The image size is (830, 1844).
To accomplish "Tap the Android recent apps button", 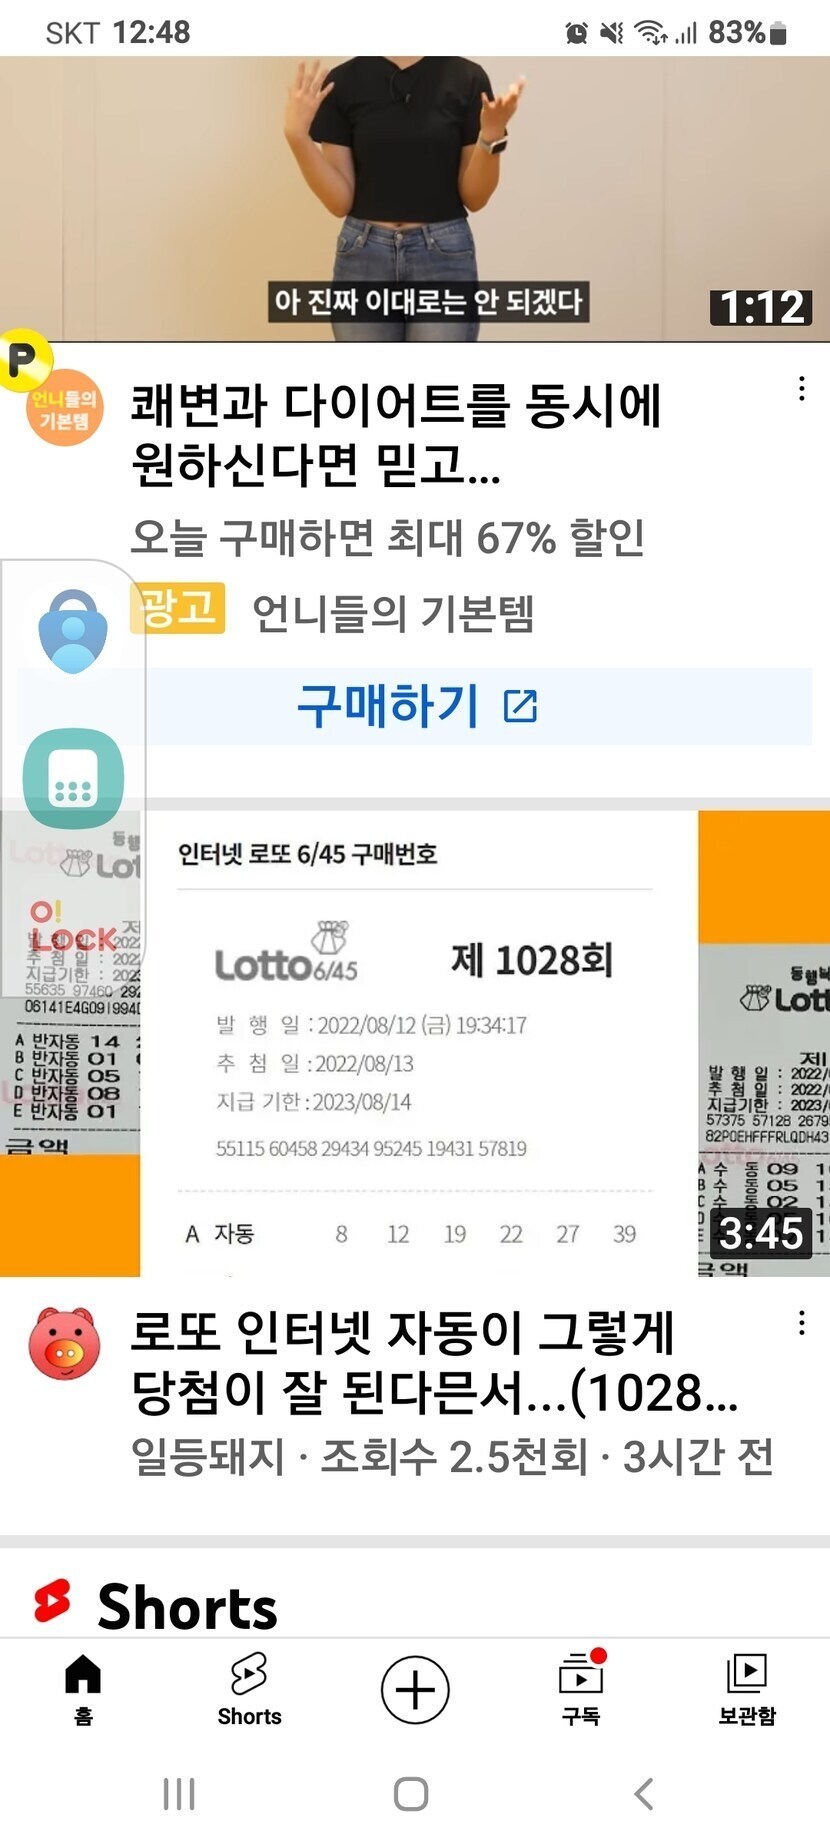I will pos(179,1794).
